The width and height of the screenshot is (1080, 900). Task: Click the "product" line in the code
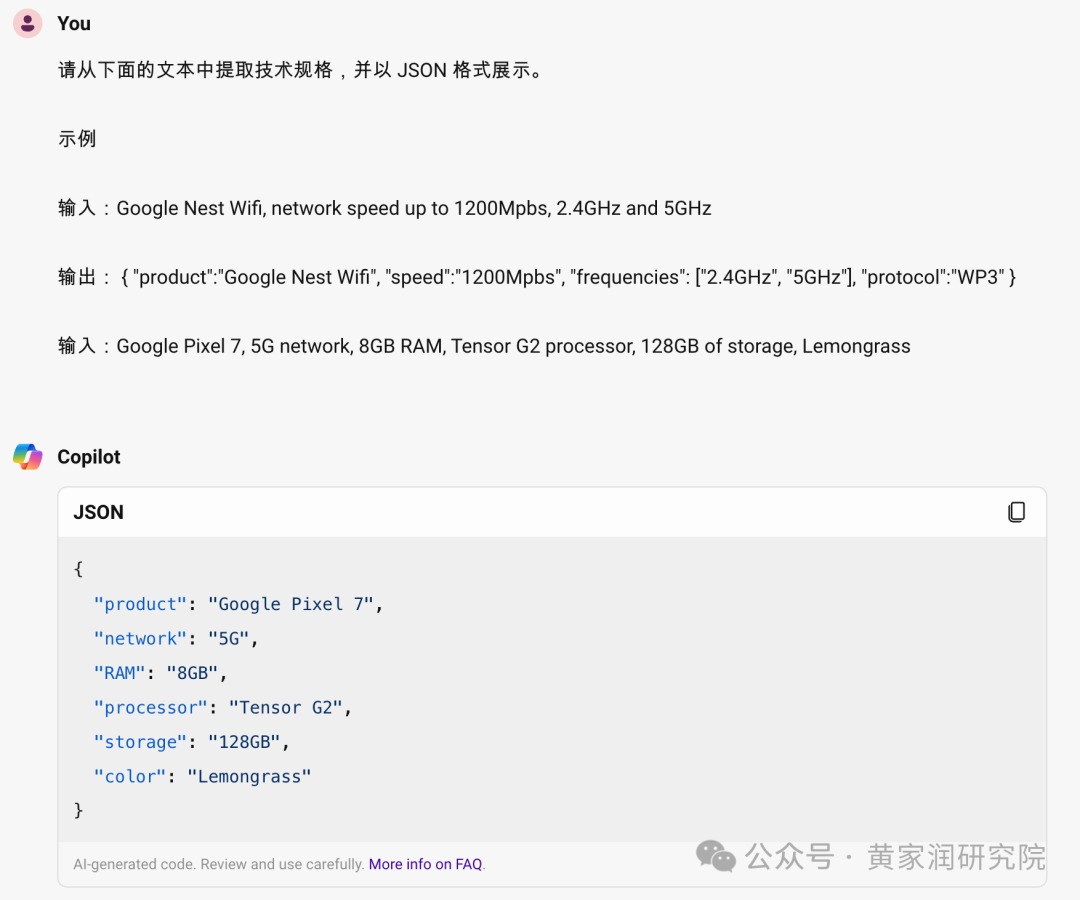click(238, 604)
